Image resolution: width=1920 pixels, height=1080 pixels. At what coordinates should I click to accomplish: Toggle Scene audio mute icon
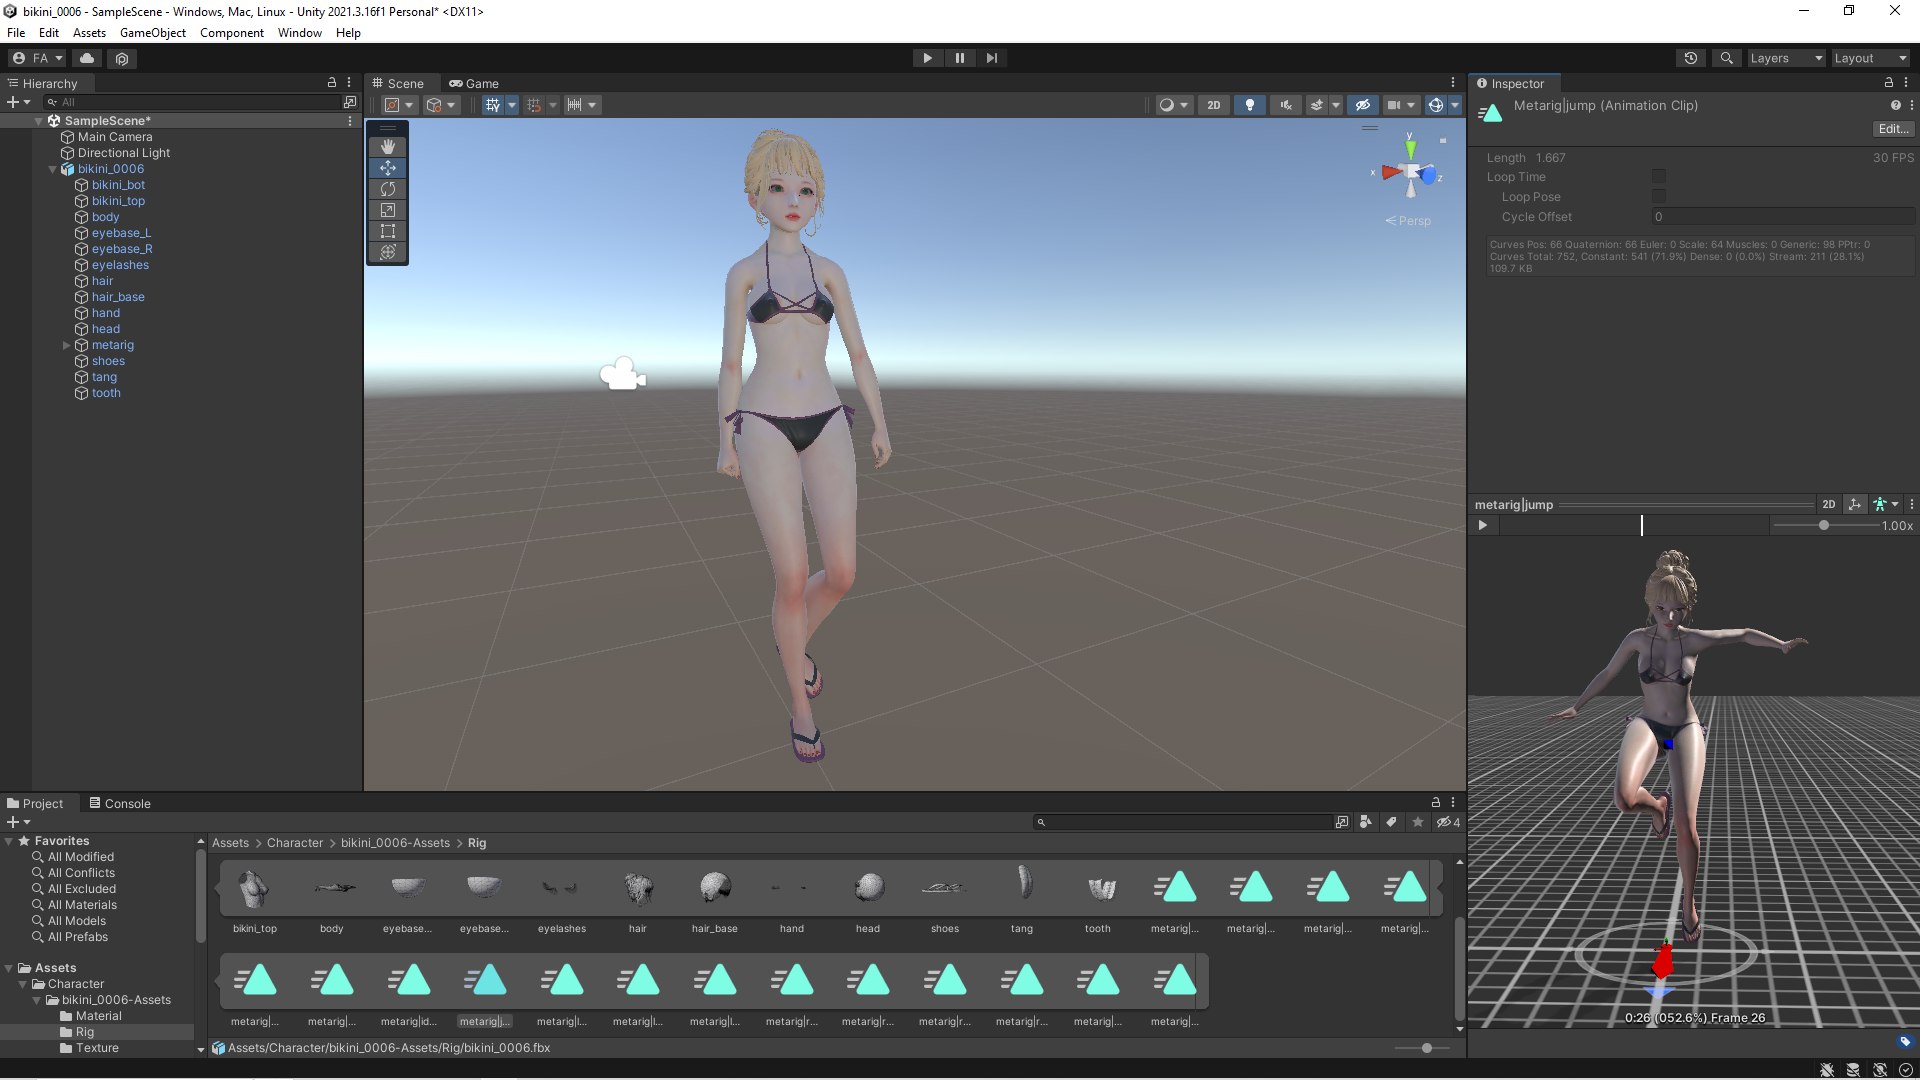(1285, 105)
